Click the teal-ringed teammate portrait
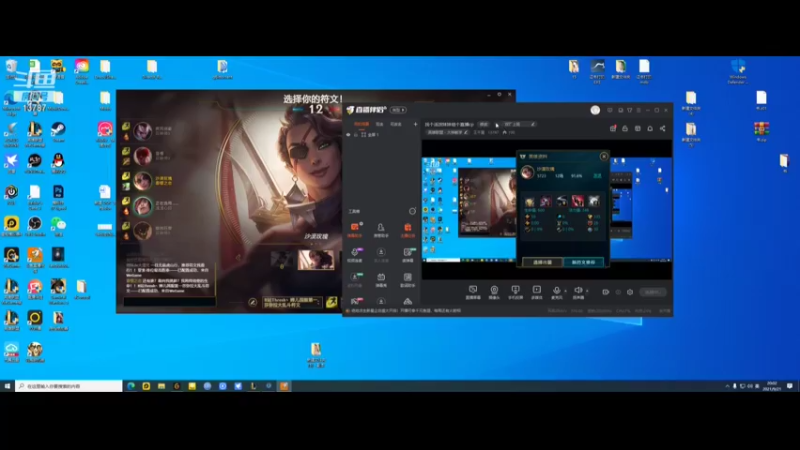The width and height of the screenshot is (800, 450). tap(143, 206)
